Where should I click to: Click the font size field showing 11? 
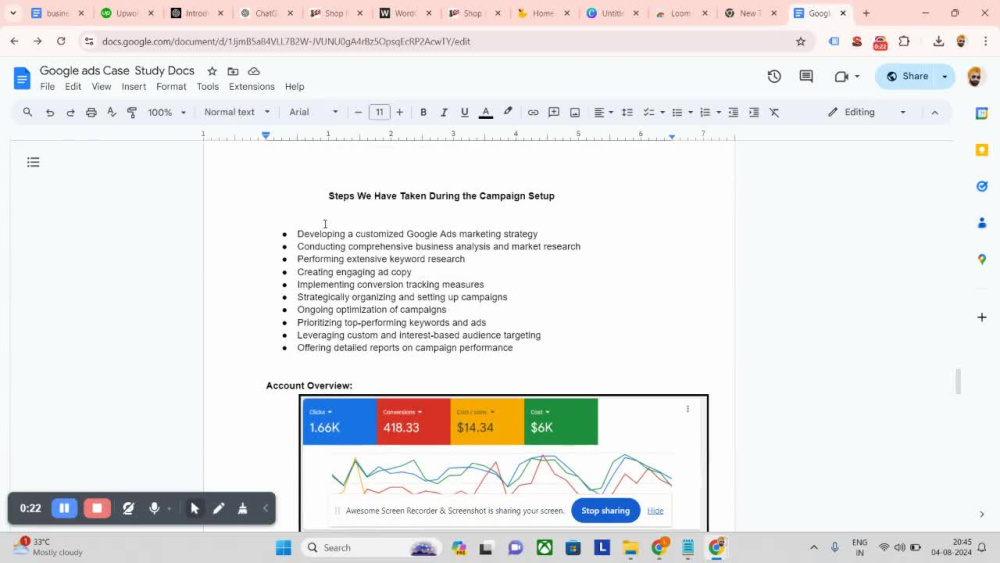(379, 112)
